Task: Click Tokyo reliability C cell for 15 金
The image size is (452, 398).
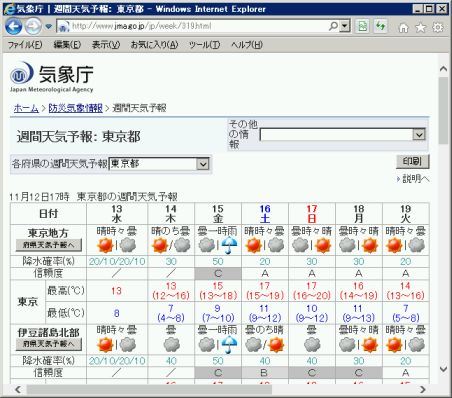Action: [218, 274]
